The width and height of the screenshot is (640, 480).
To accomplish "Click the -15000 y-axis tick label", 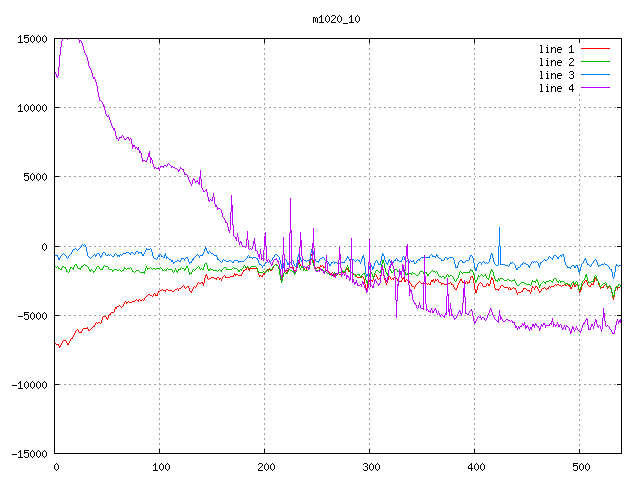I will [29, 453].
